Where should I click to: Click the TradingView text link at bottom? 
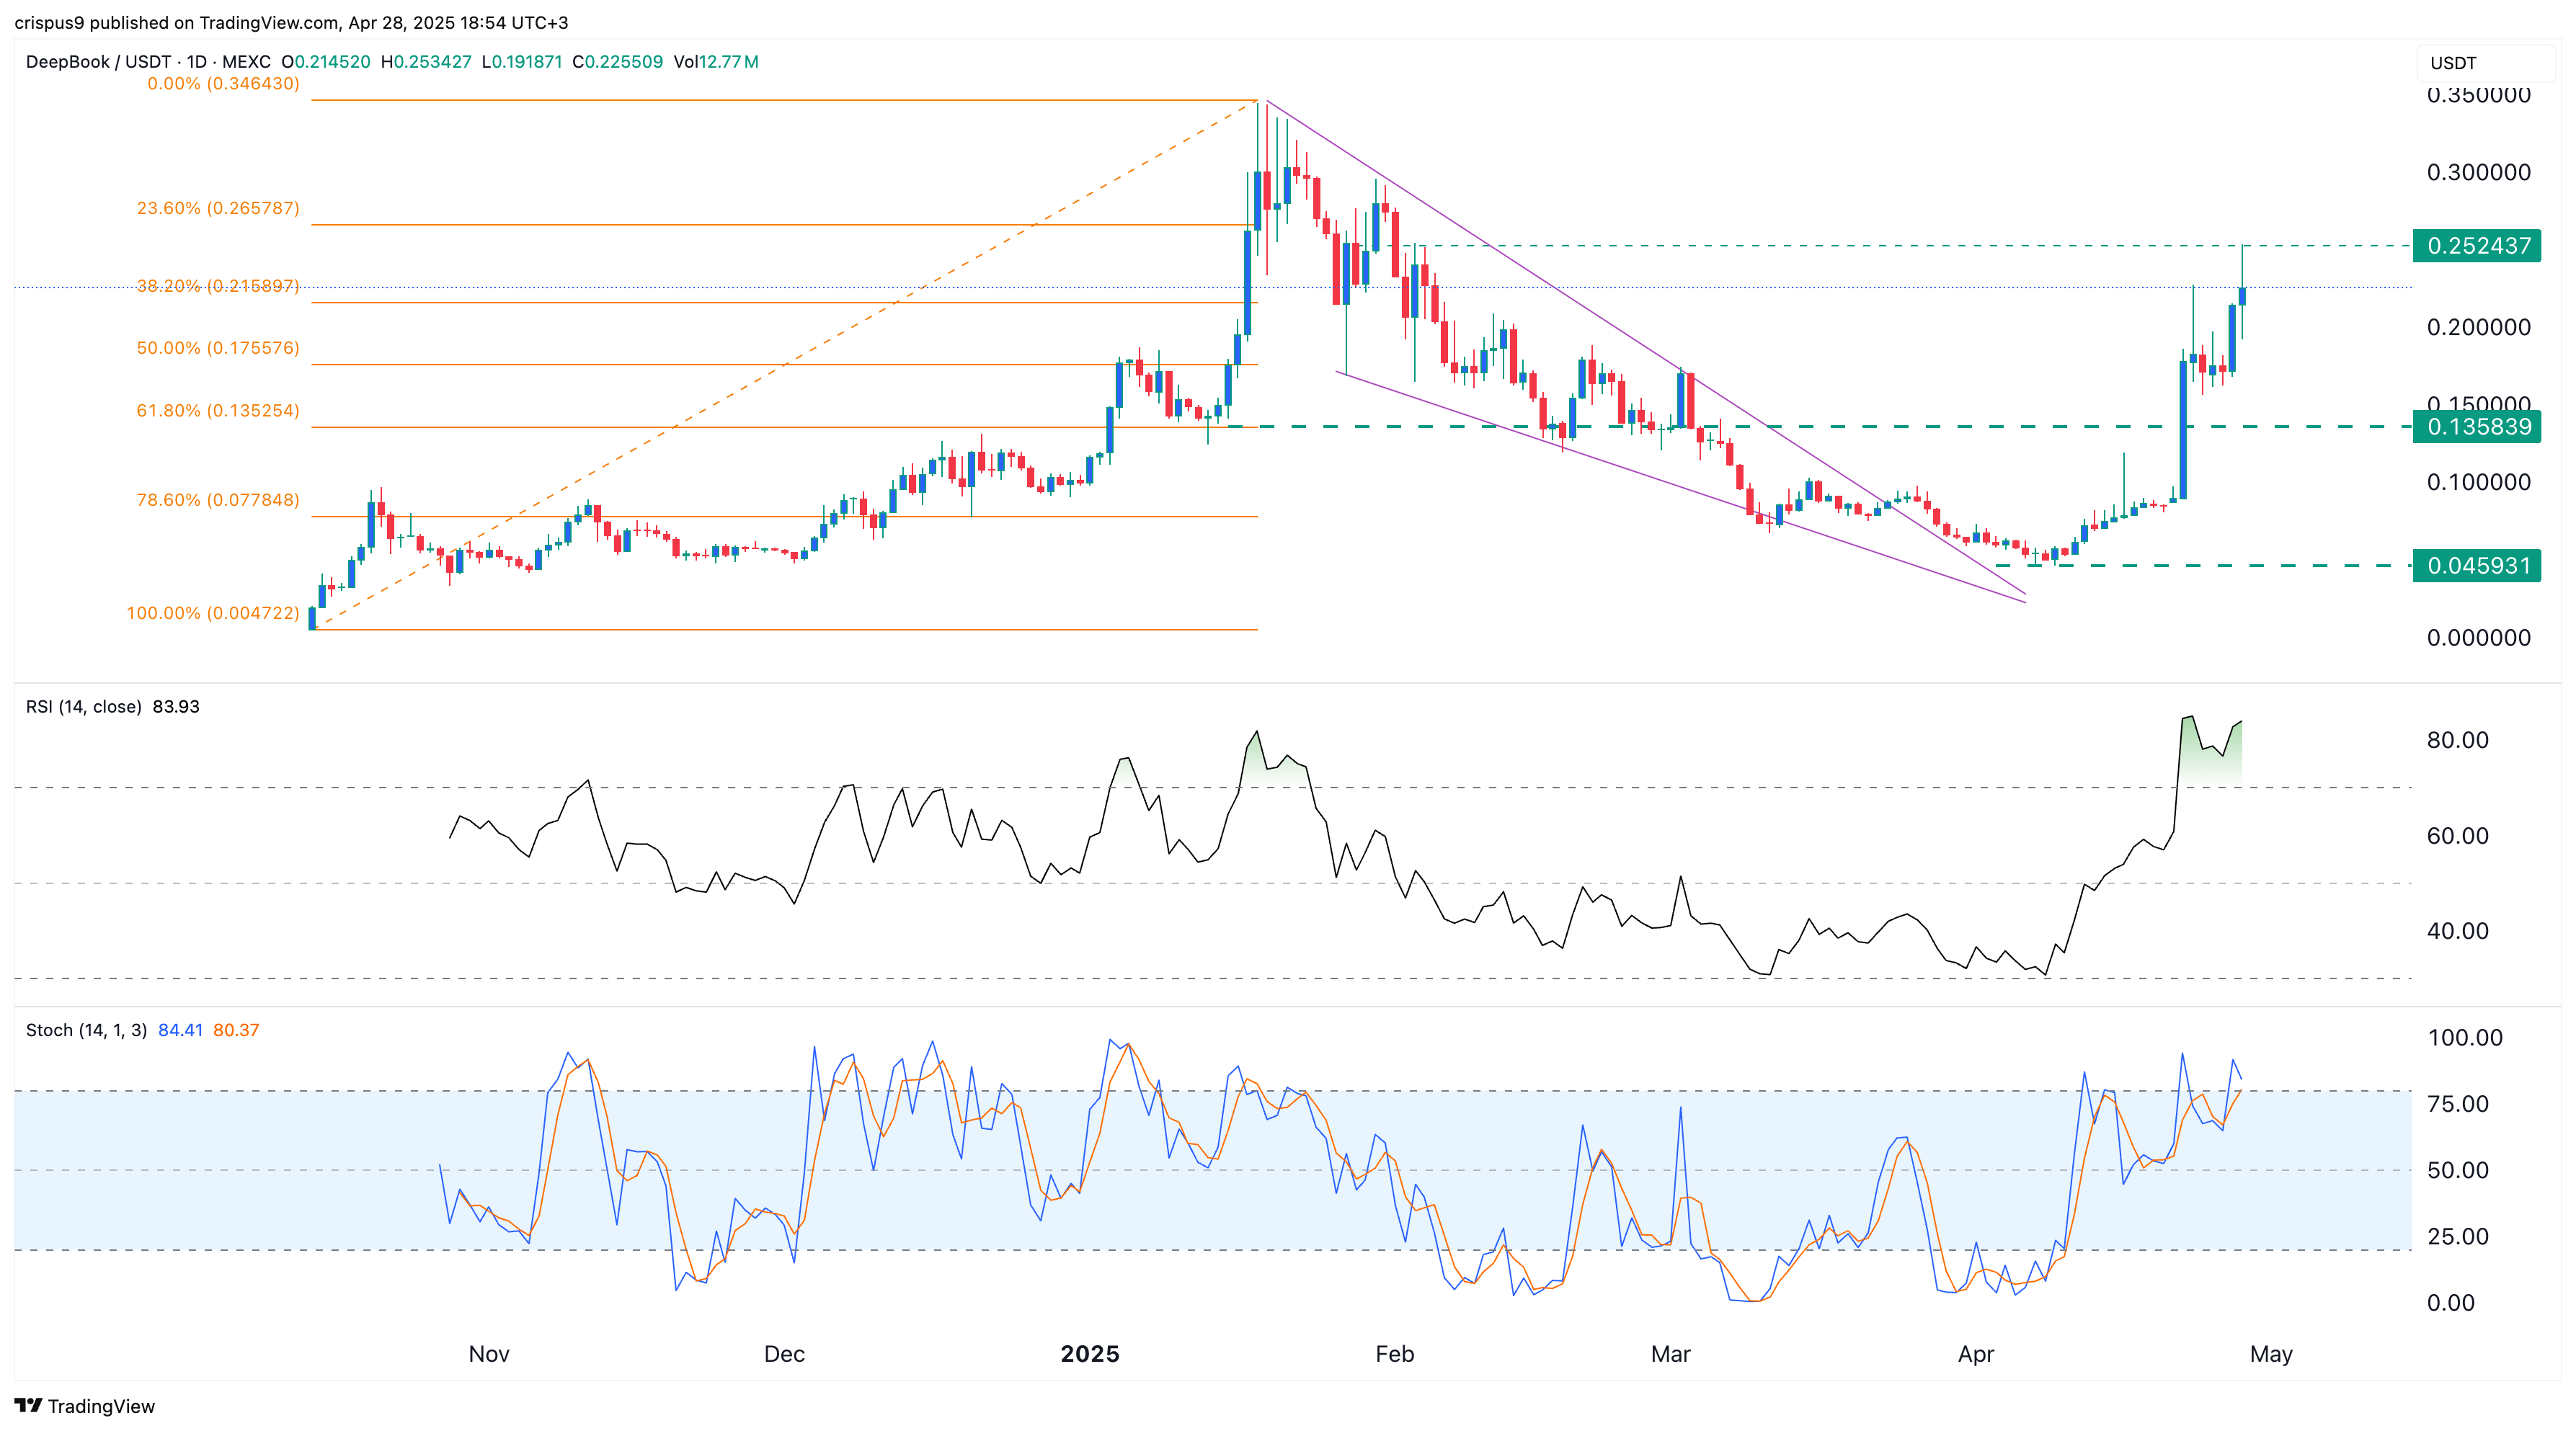[101, 1406]
